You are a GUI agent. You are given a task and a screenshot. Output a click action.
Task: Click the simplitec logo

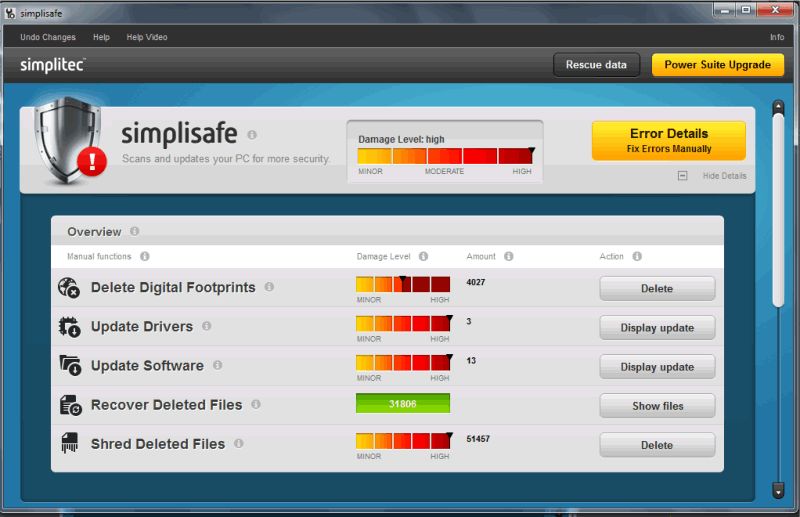53,65
